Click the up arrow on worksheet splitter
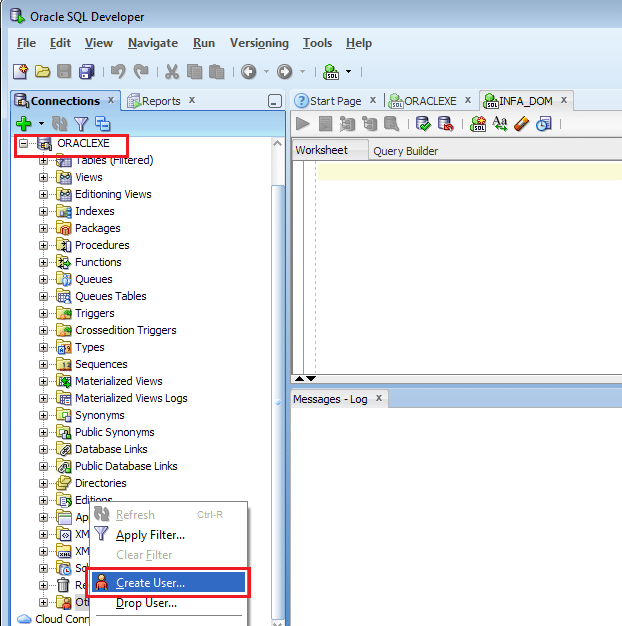622x626 pixels. (x=299, y=378)
